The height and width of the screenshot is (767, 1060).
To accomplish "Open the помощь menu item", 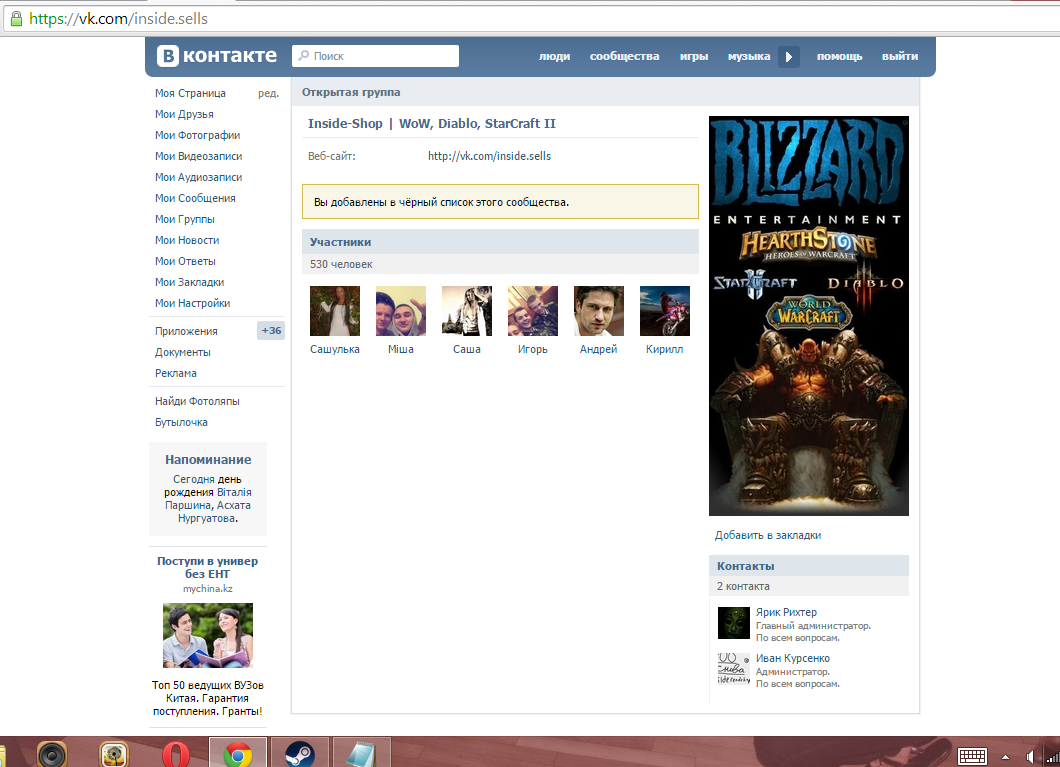I will pyautogui.click(x=839, y=56).
